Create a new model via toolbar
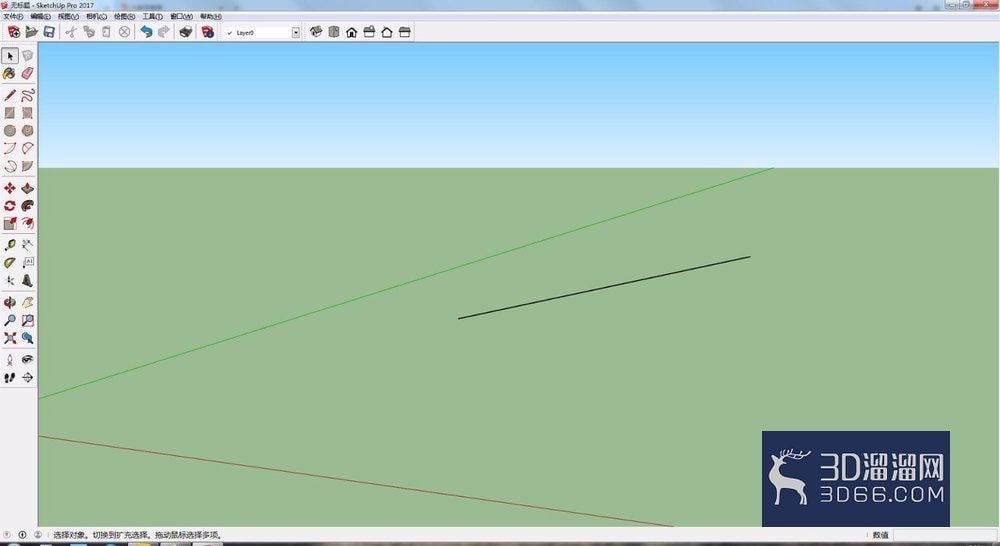Viewport: 1000px width, 546px height. point(14,32)
